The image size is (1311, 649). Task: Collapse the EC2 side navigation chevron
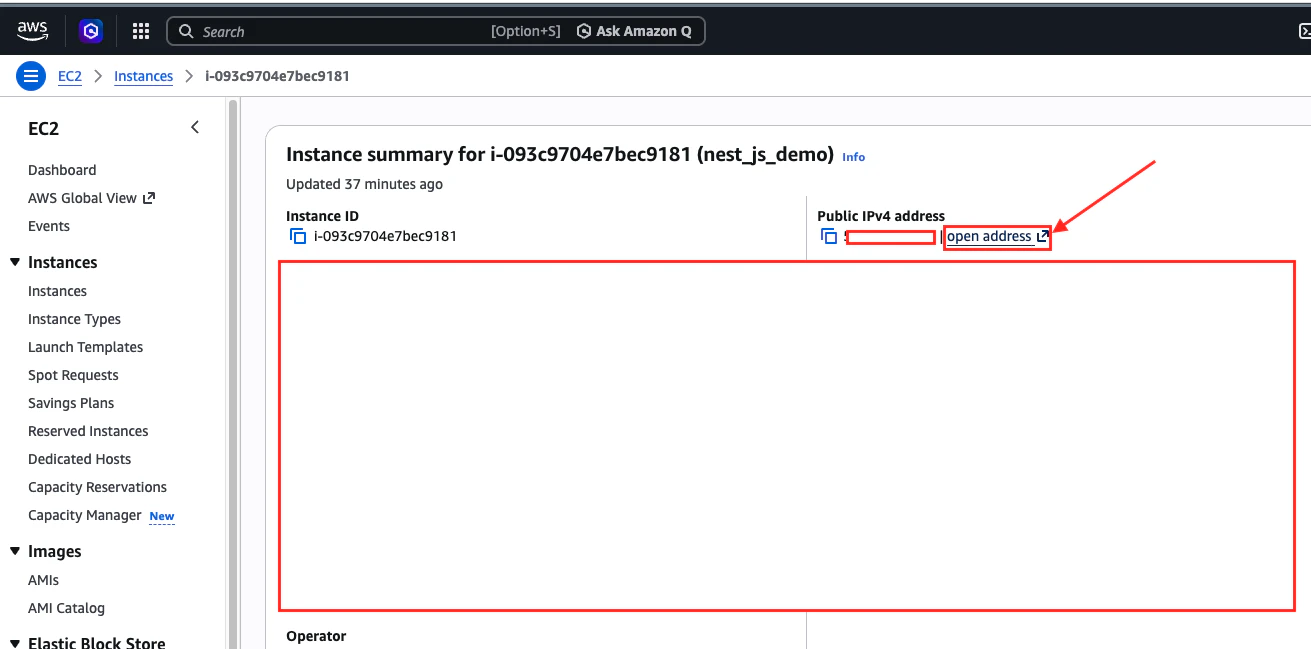pyautogui.click(x=195, y=127)
